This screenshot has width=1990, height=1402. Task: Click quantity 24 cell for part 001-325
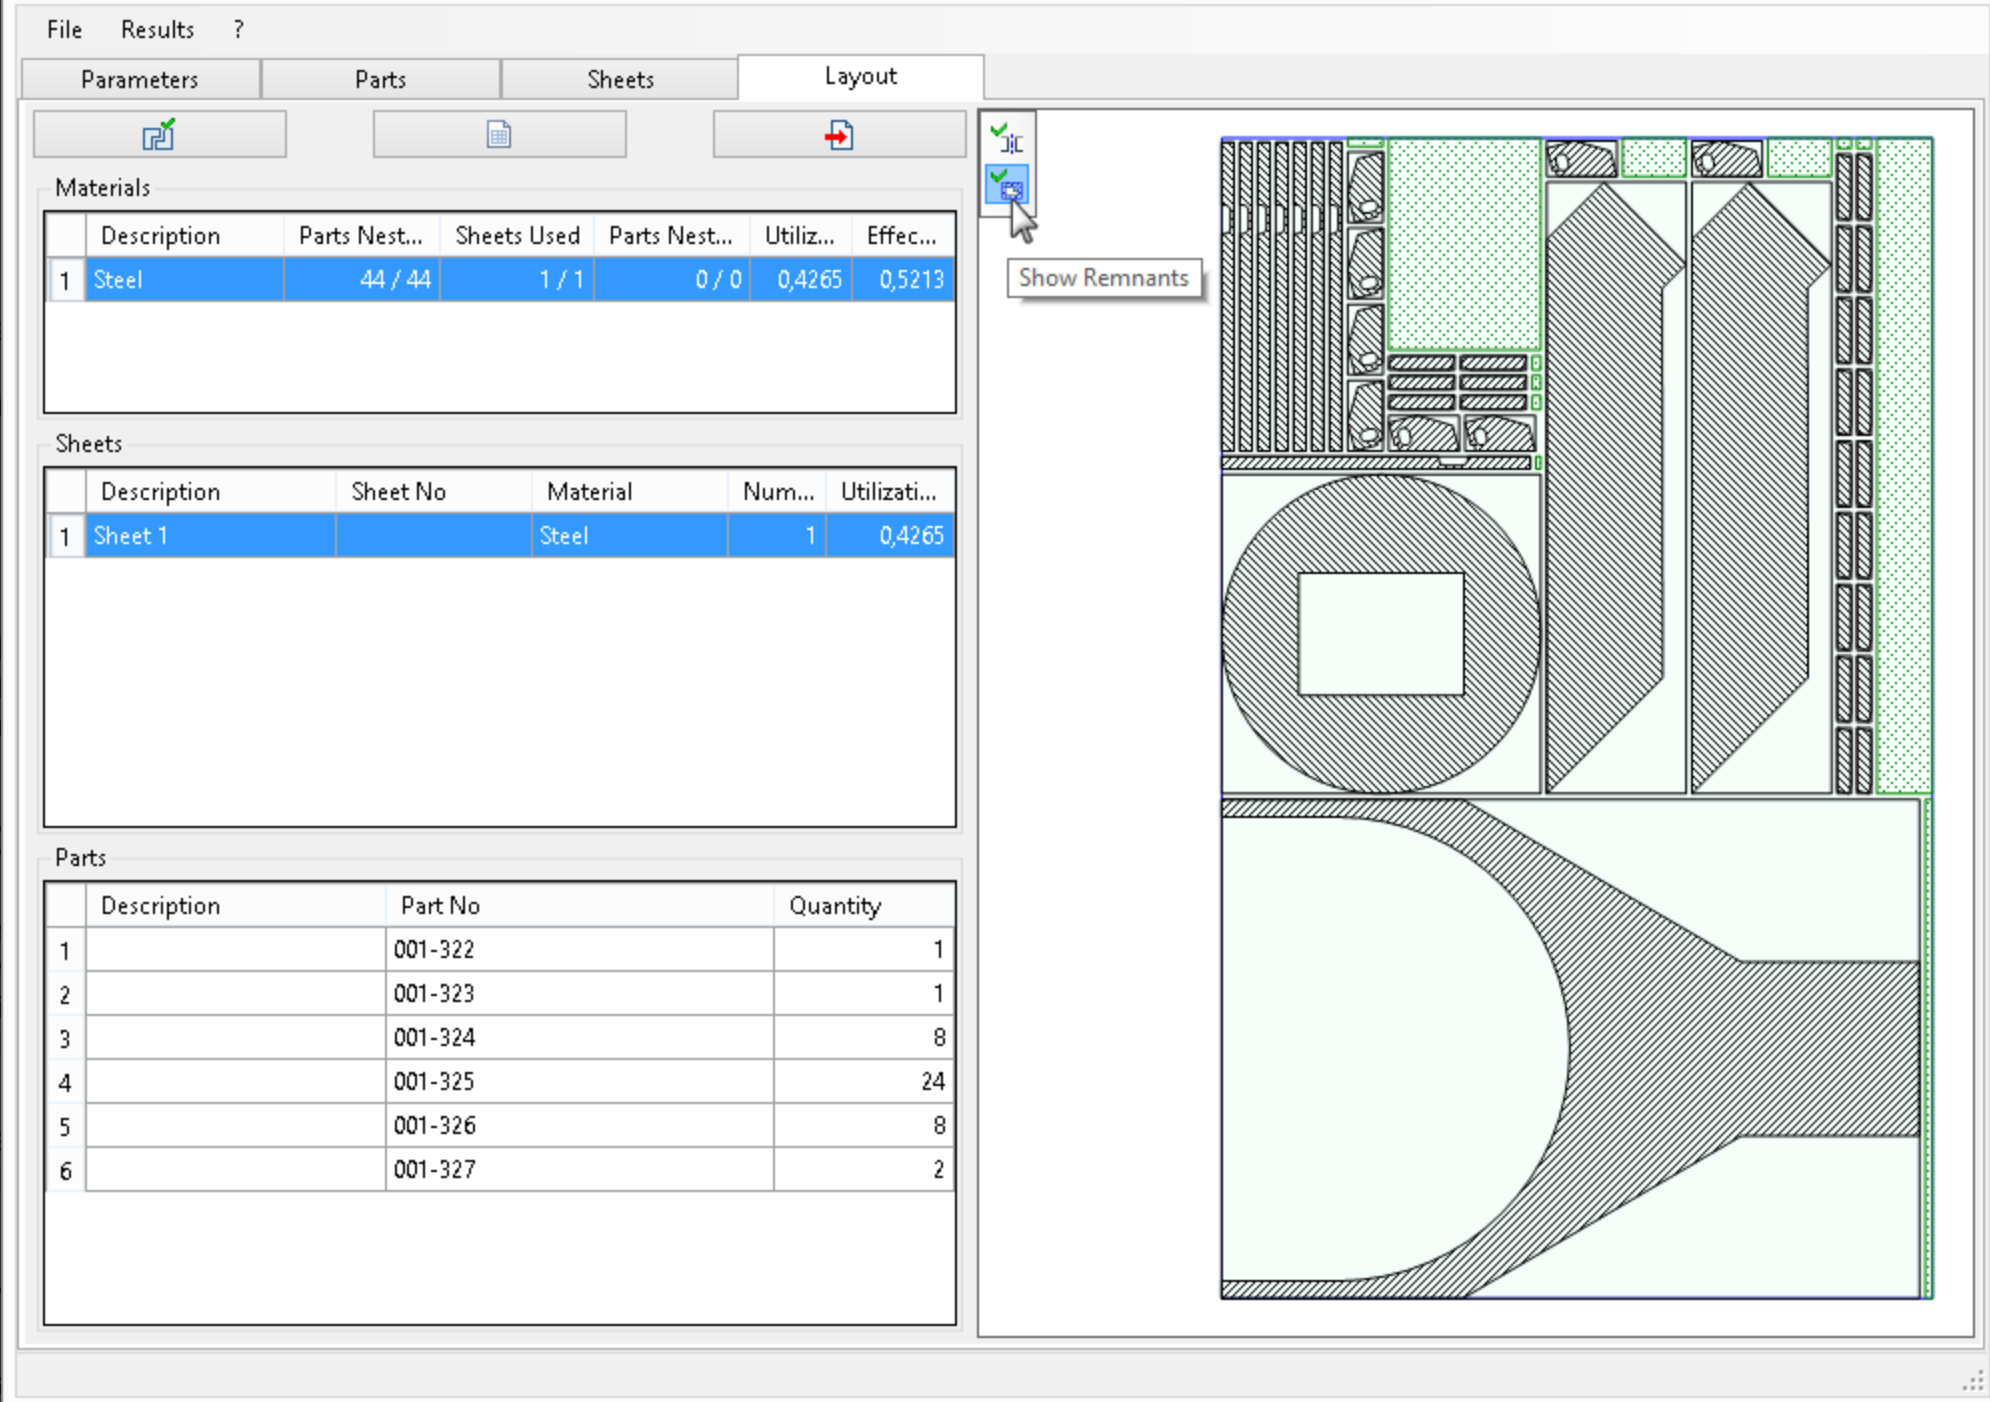pyautogui.click(x=864, y=1081)
